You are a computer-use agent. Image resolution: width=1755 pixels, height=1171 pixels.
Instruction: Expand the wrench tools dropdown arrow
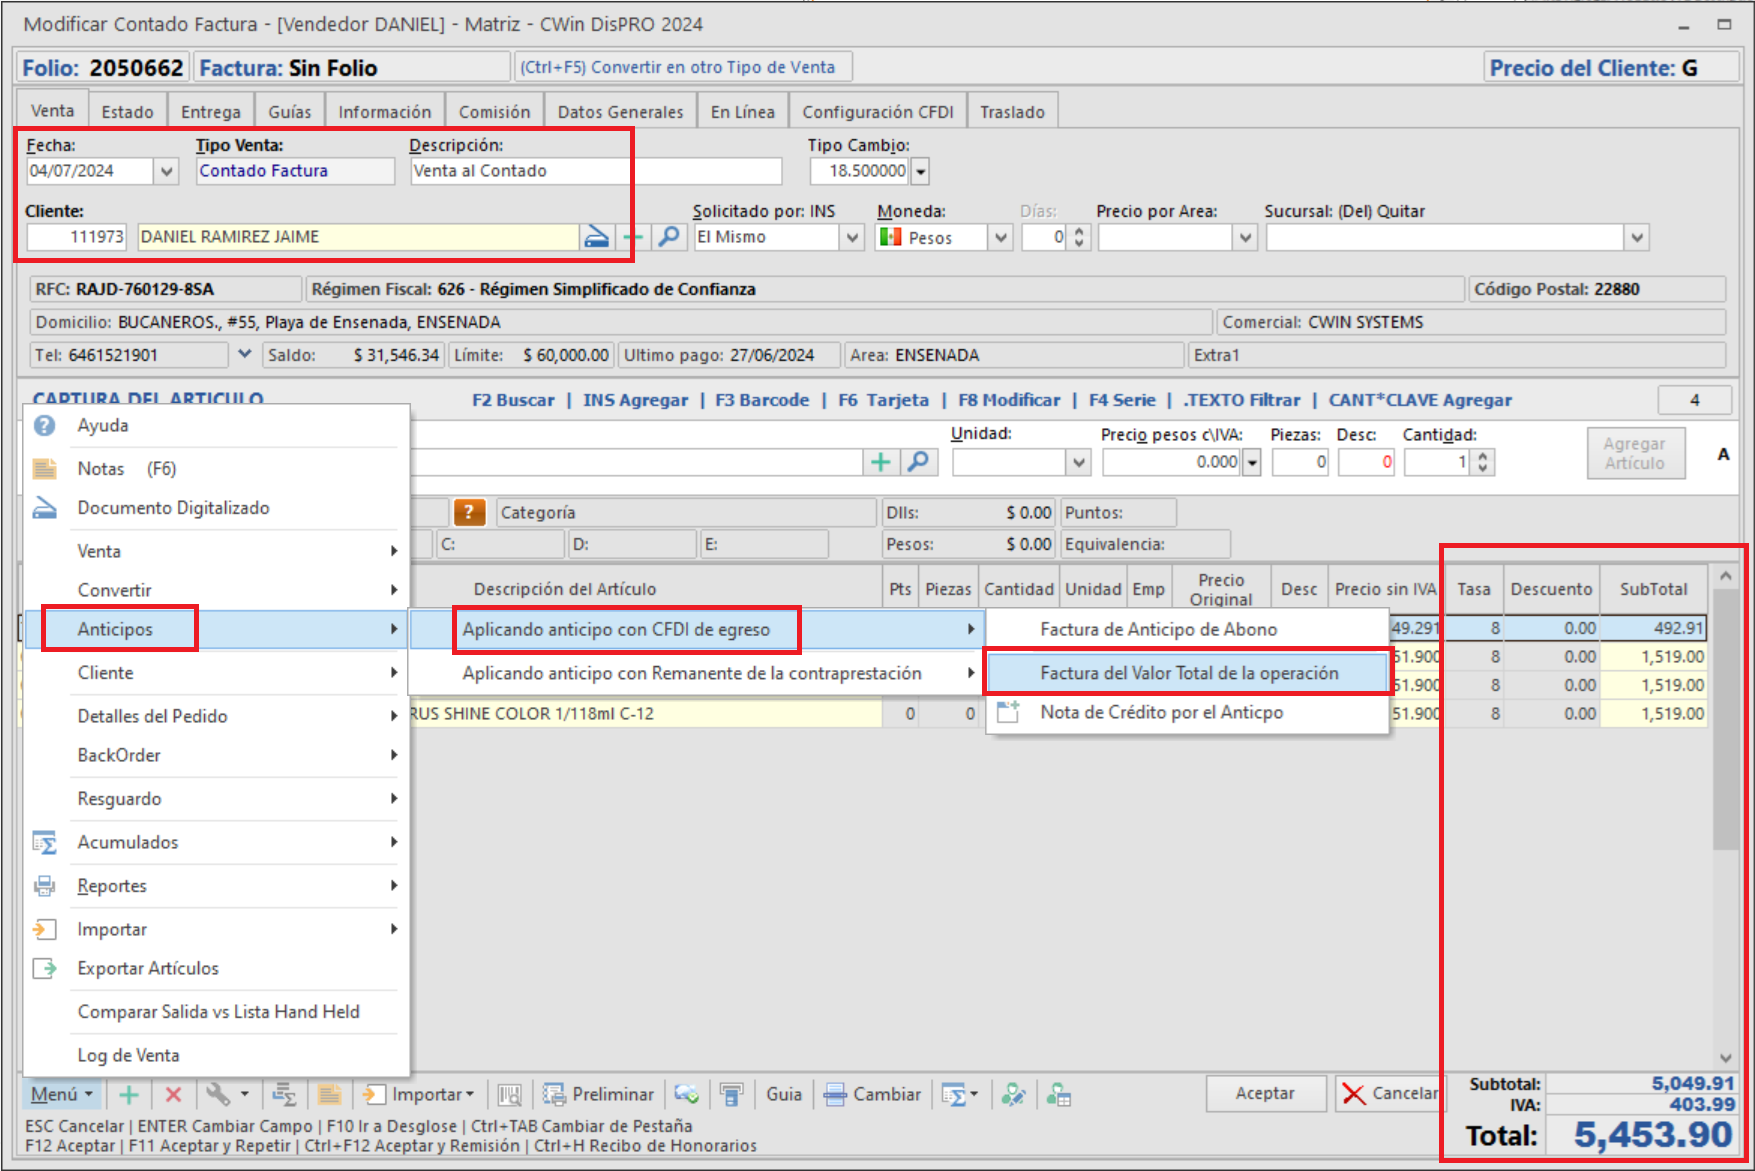[x=245, y=1094]
